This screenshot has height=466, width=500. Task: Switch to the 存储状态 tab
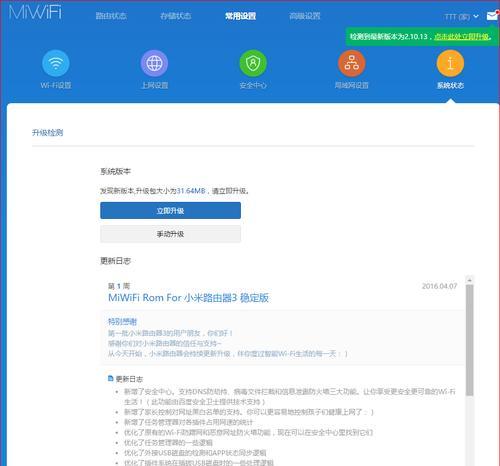pyautogui.click(x=176, y=16)
